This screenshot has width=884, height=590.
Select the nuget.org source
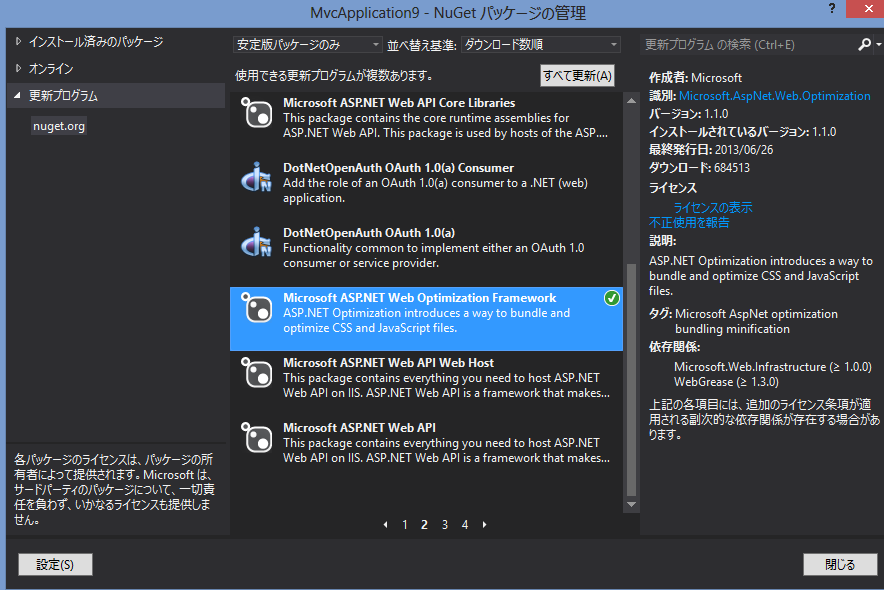59,126
